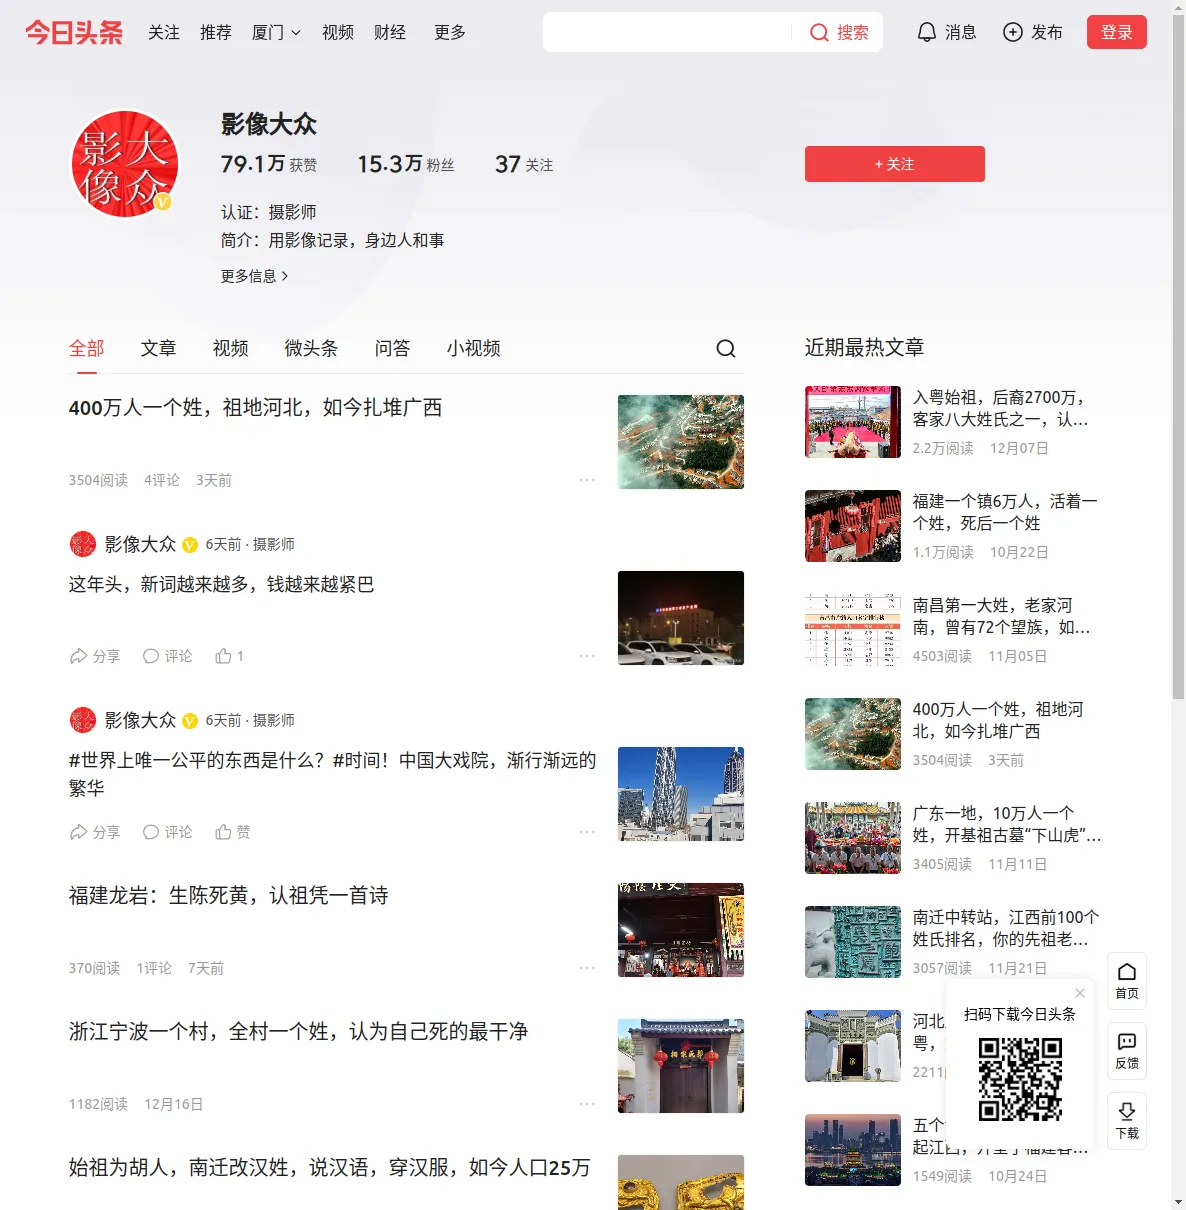Click the 影像大众 profile avatar
The image size is (1186, 1210).
click(124, 164)
